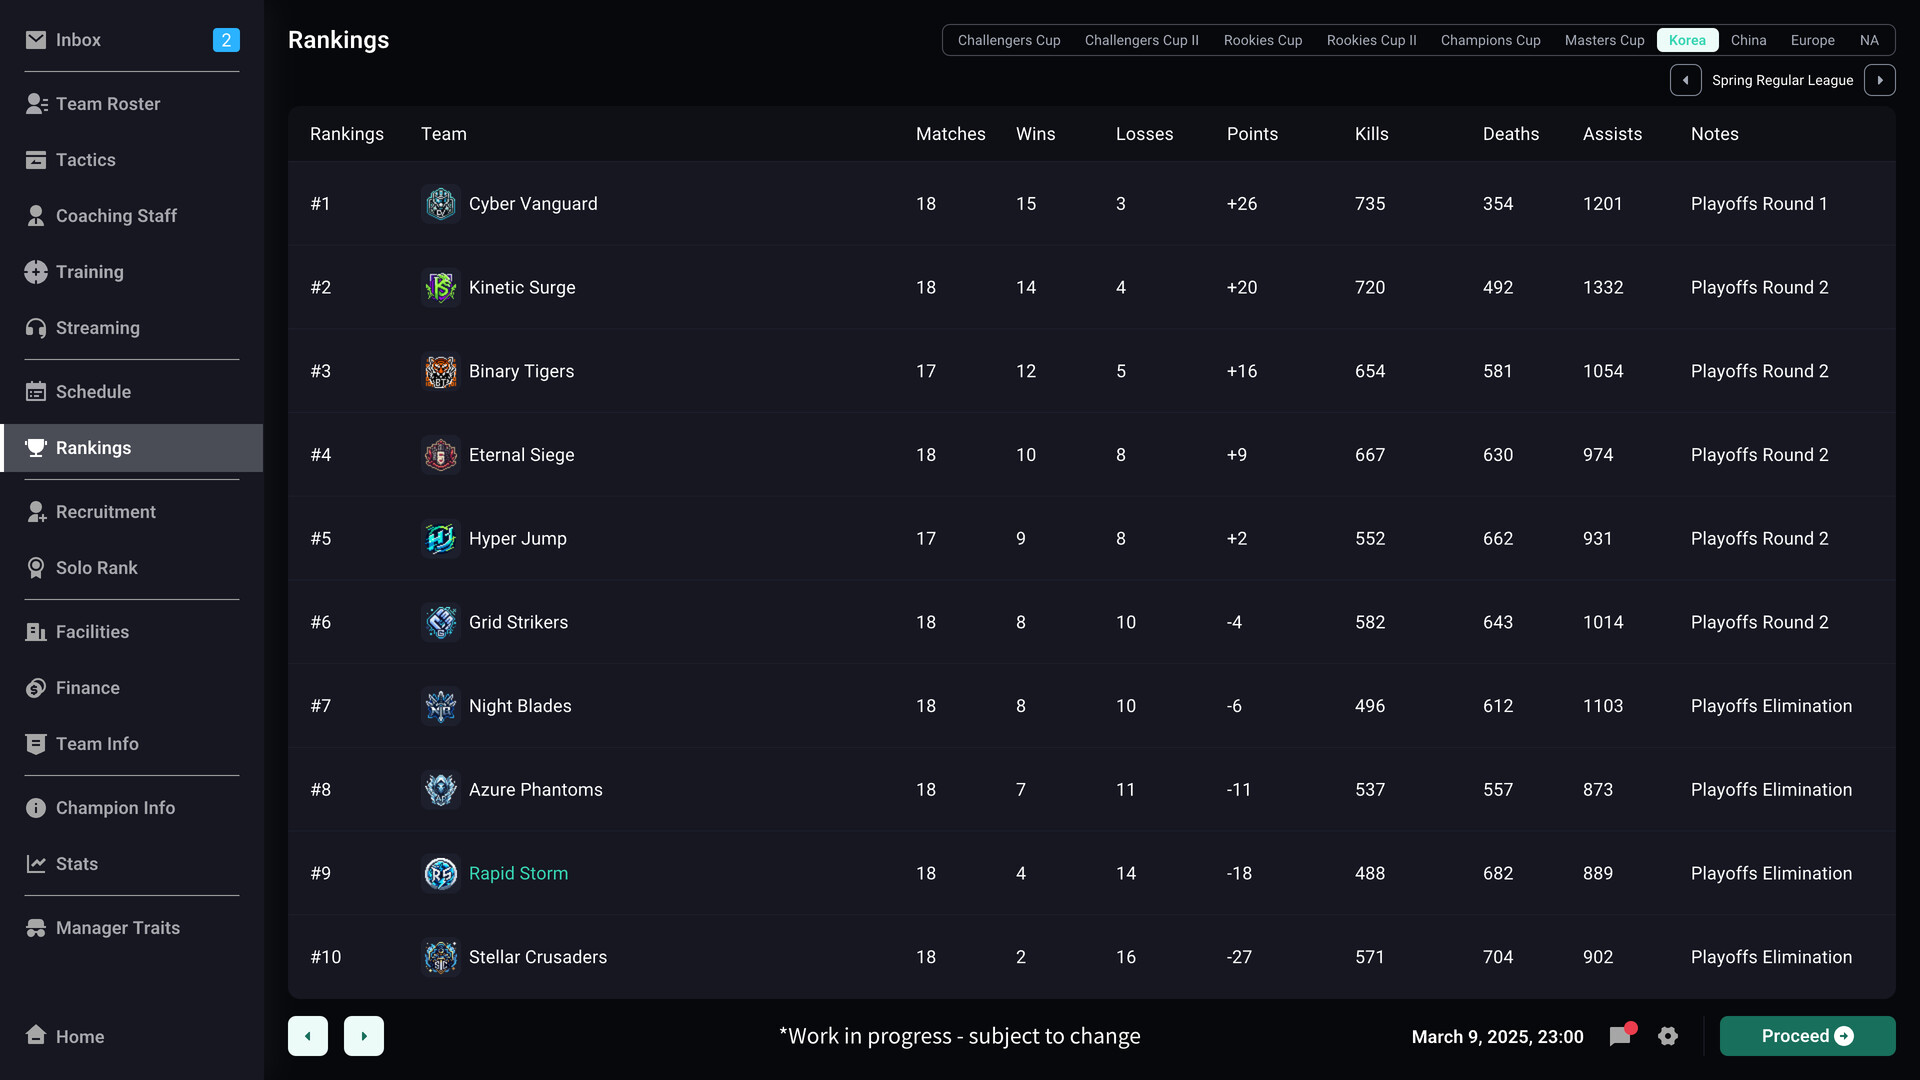Image resolution: width=1920 pixels, height=1080 pixels.
Task: Select the Masters Cup tab
Action: 1605,40
